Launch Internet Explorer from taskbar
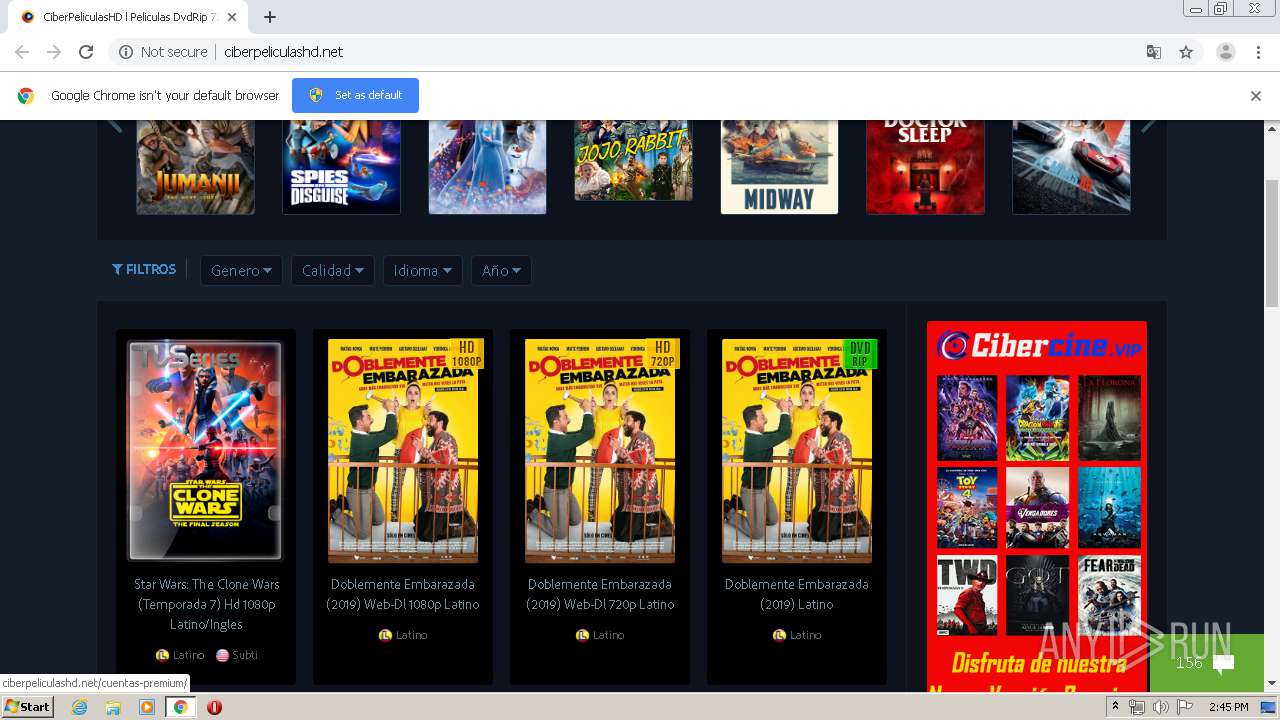The image size is (1280, 720). pos(79,707)
